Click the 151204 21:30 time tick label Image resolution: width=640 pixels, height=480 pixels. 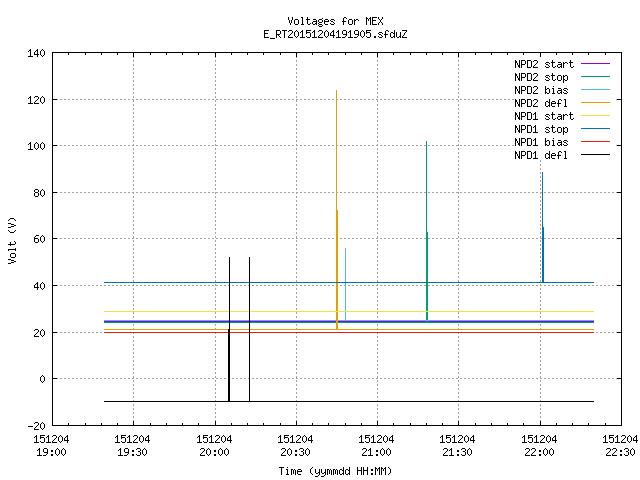pyautogui.click(x=458, y=446)
